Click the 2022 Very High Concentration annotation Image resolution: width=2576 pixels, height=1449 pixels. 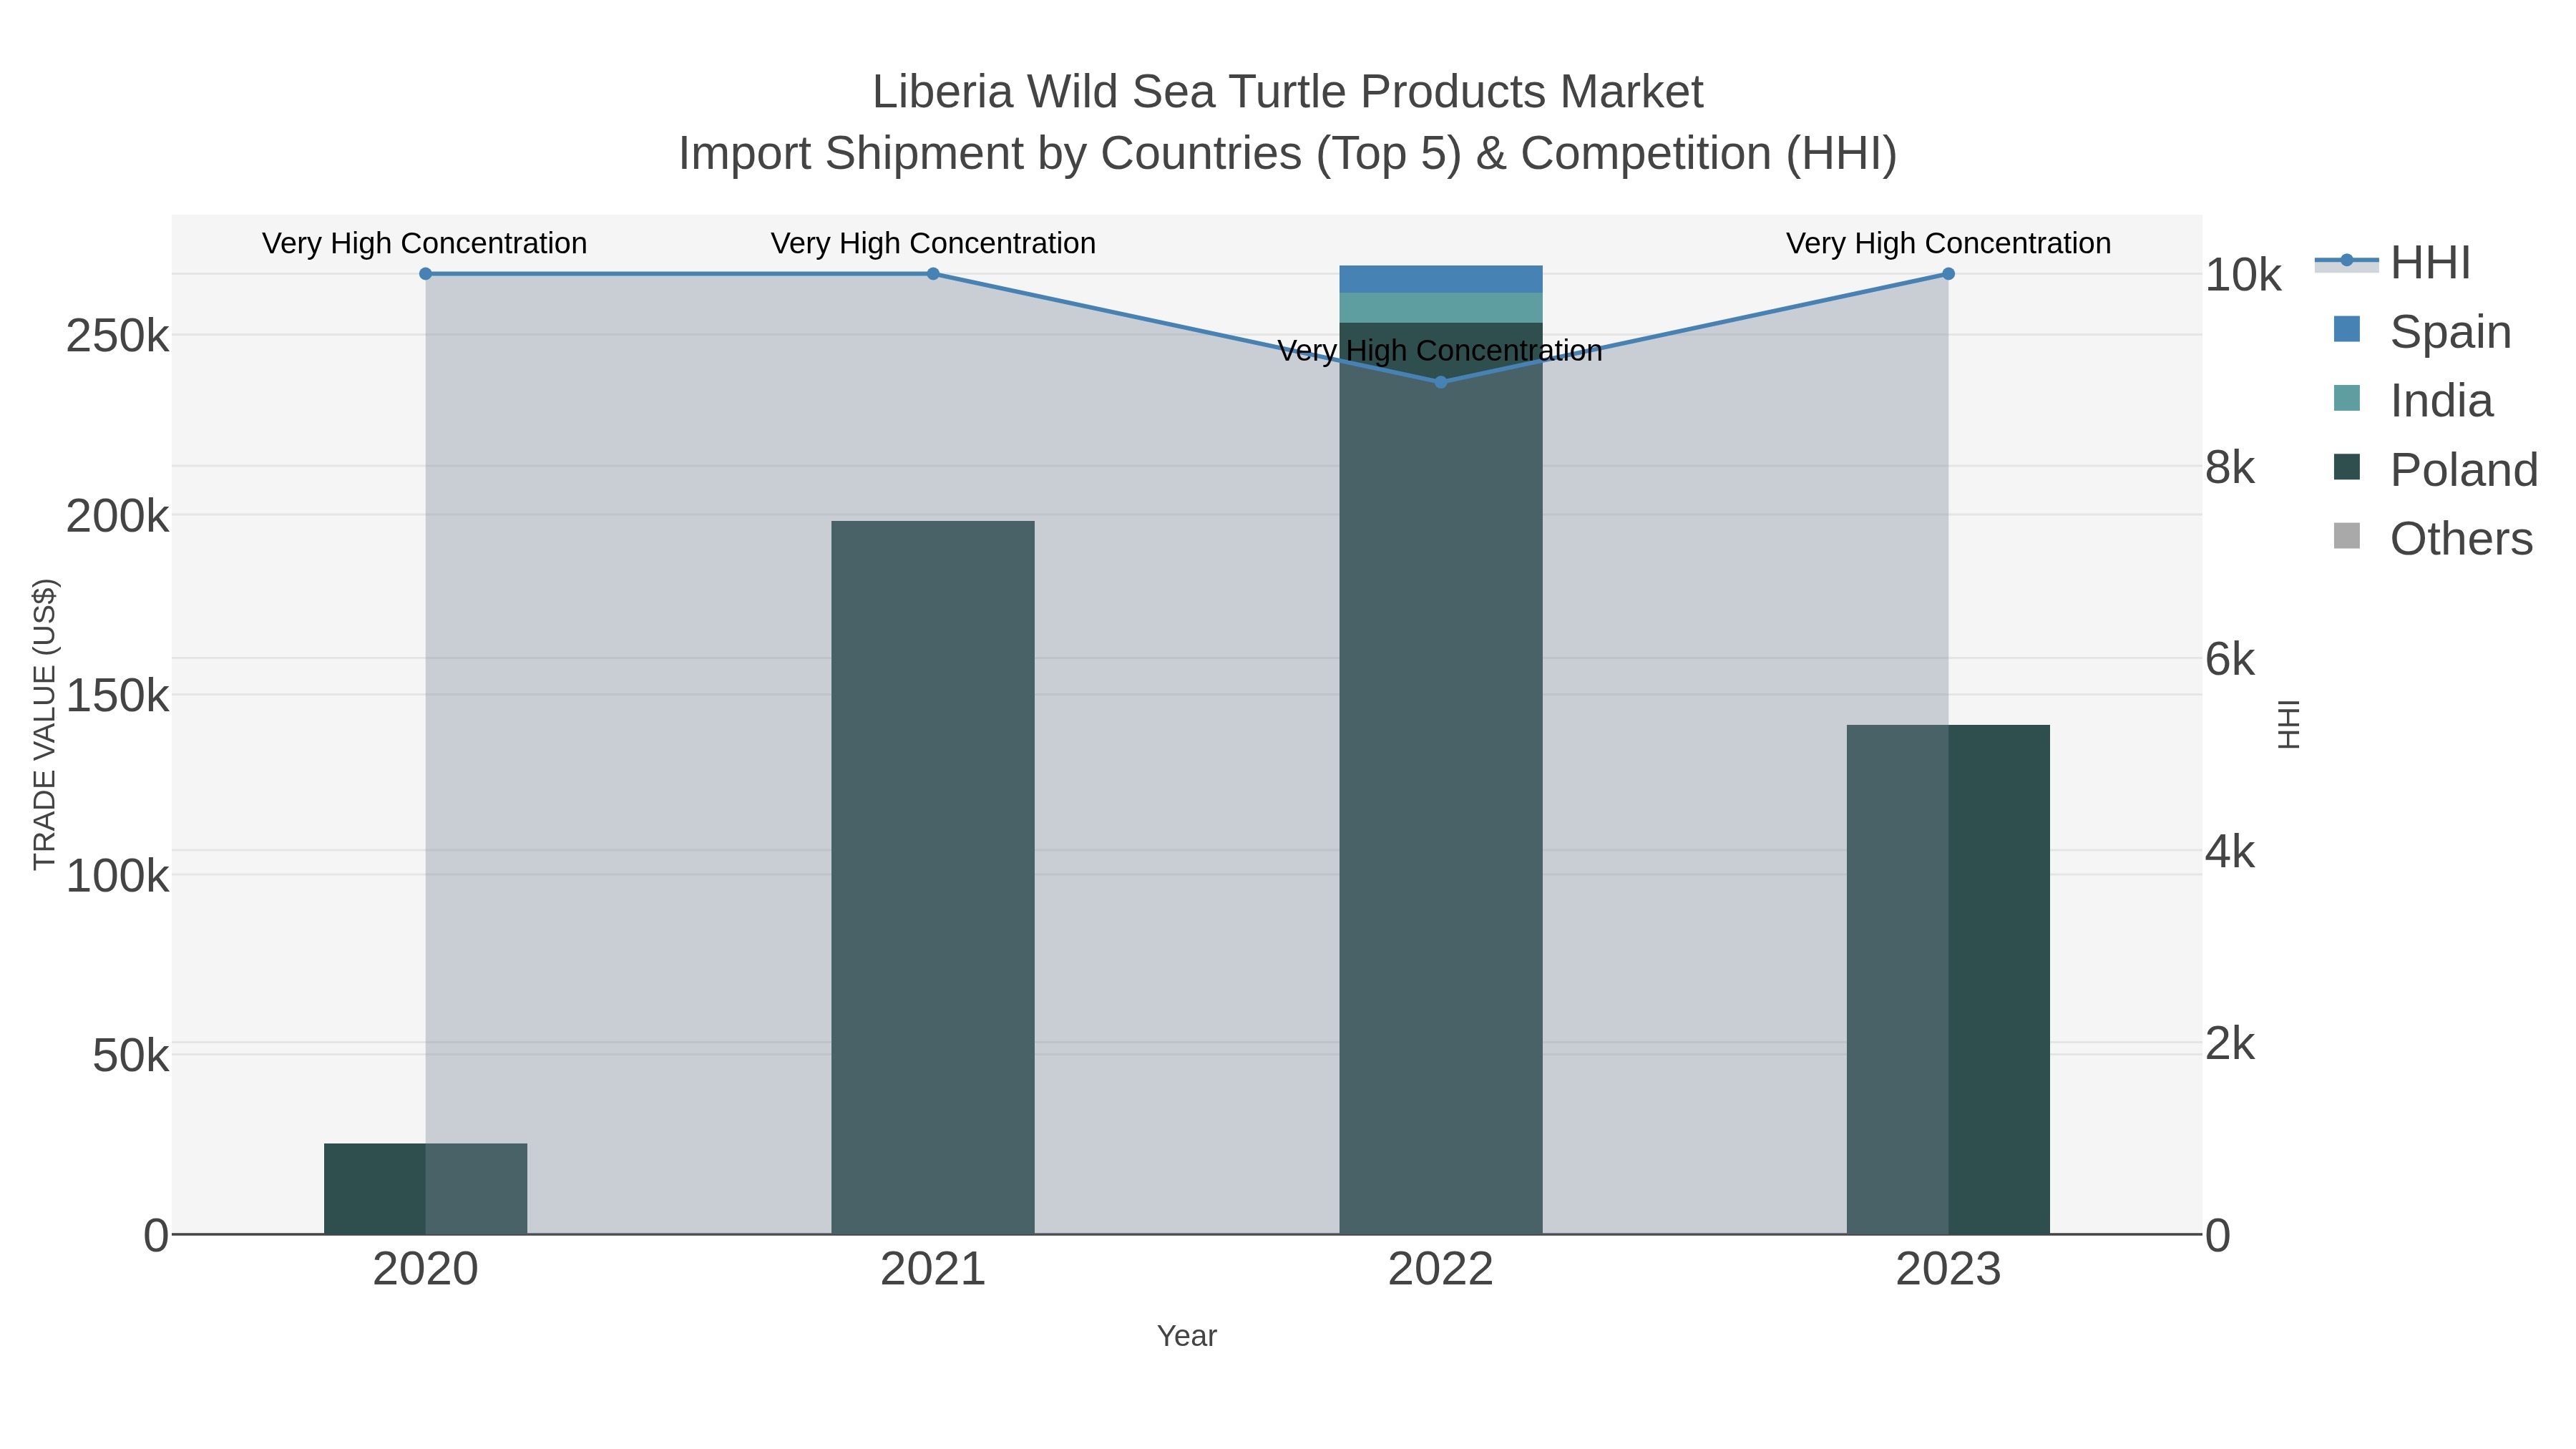pyautogui.click(x=1441, y=351)
